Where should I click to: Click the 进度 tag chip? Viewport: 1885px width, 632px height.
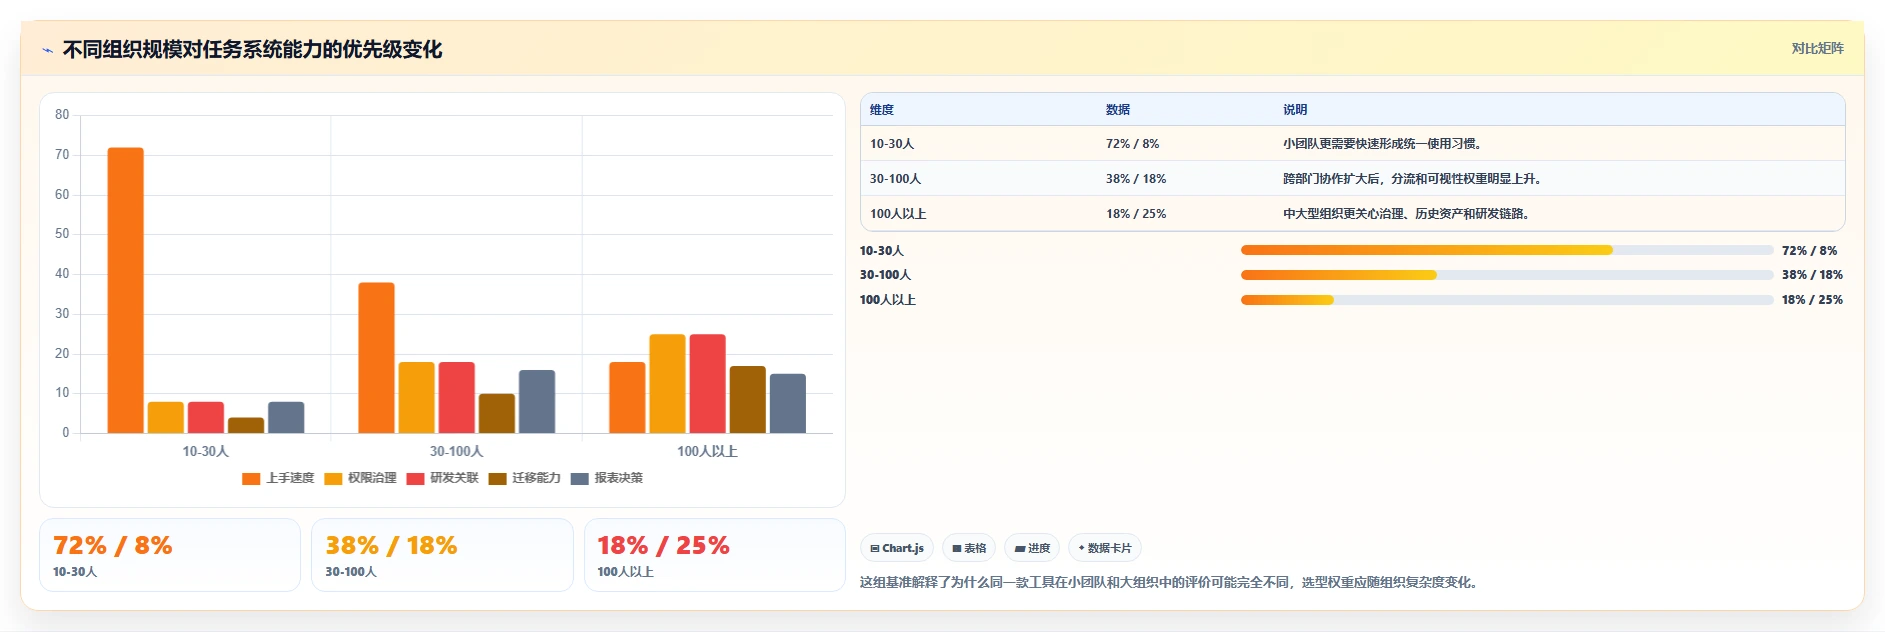[1032, 548]
